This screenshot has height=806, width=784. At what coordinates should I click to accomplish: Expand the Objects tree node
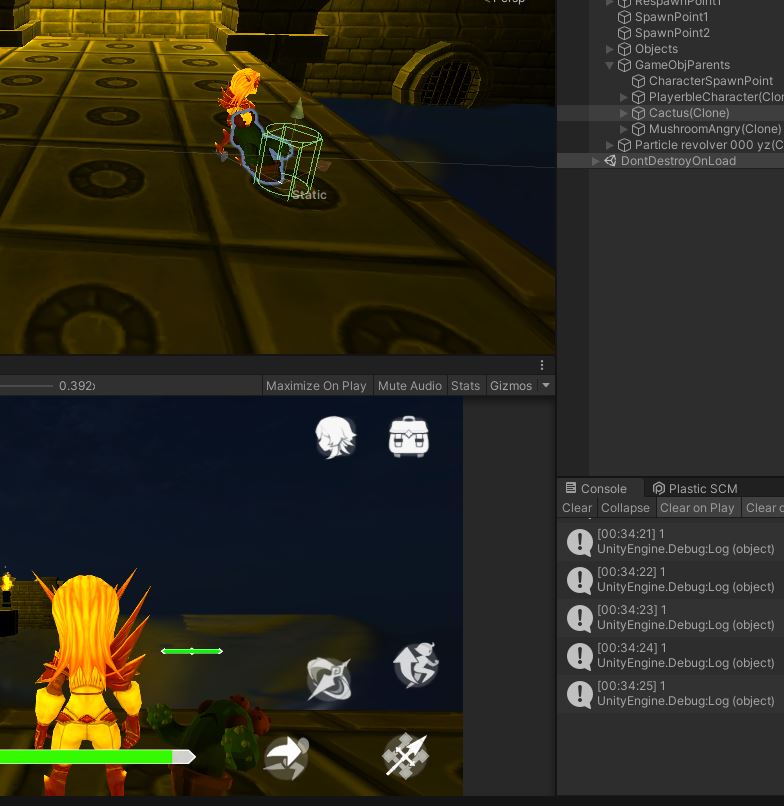click(610, 49)
